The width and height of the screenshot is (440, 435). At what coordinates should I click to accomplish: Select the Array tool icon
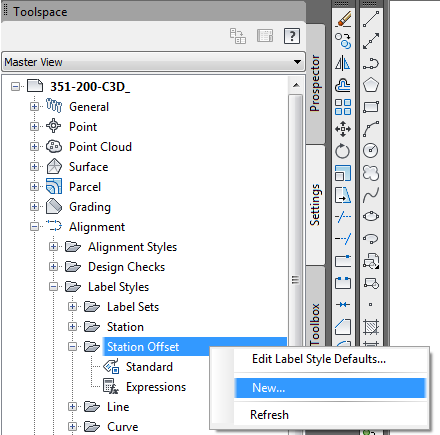pos(343,107)
